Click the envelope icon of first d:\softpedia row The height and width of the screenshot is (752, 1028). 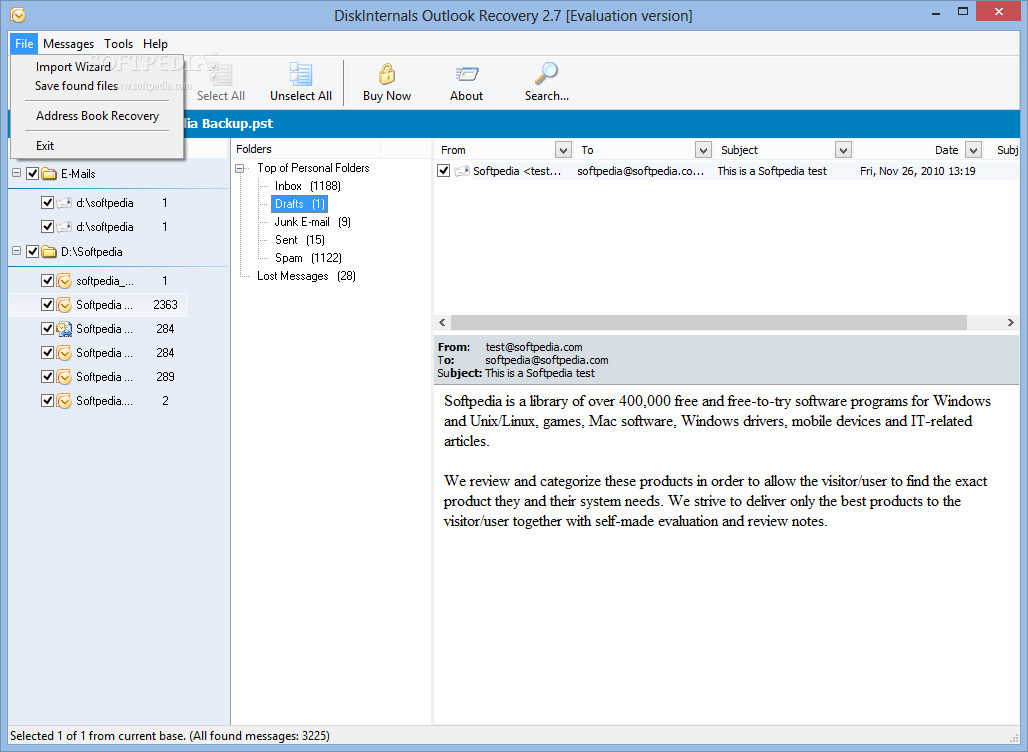tap(64, 203)
